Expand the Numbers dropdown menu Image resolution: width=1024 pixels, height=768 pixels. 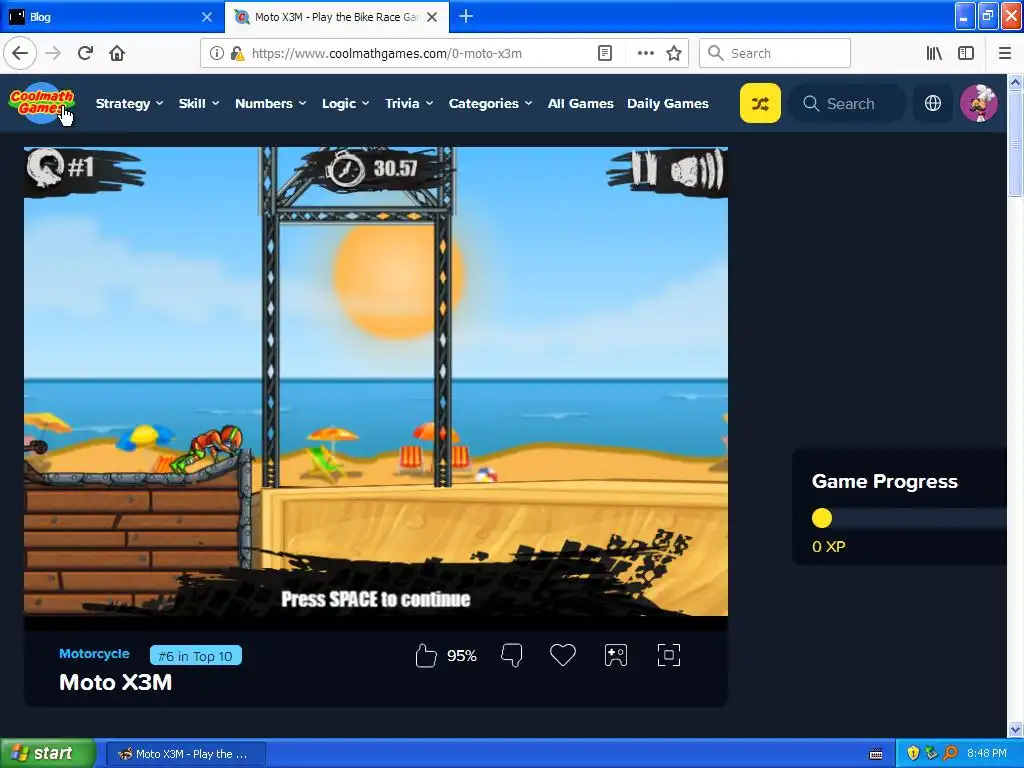tap(270, 103)
